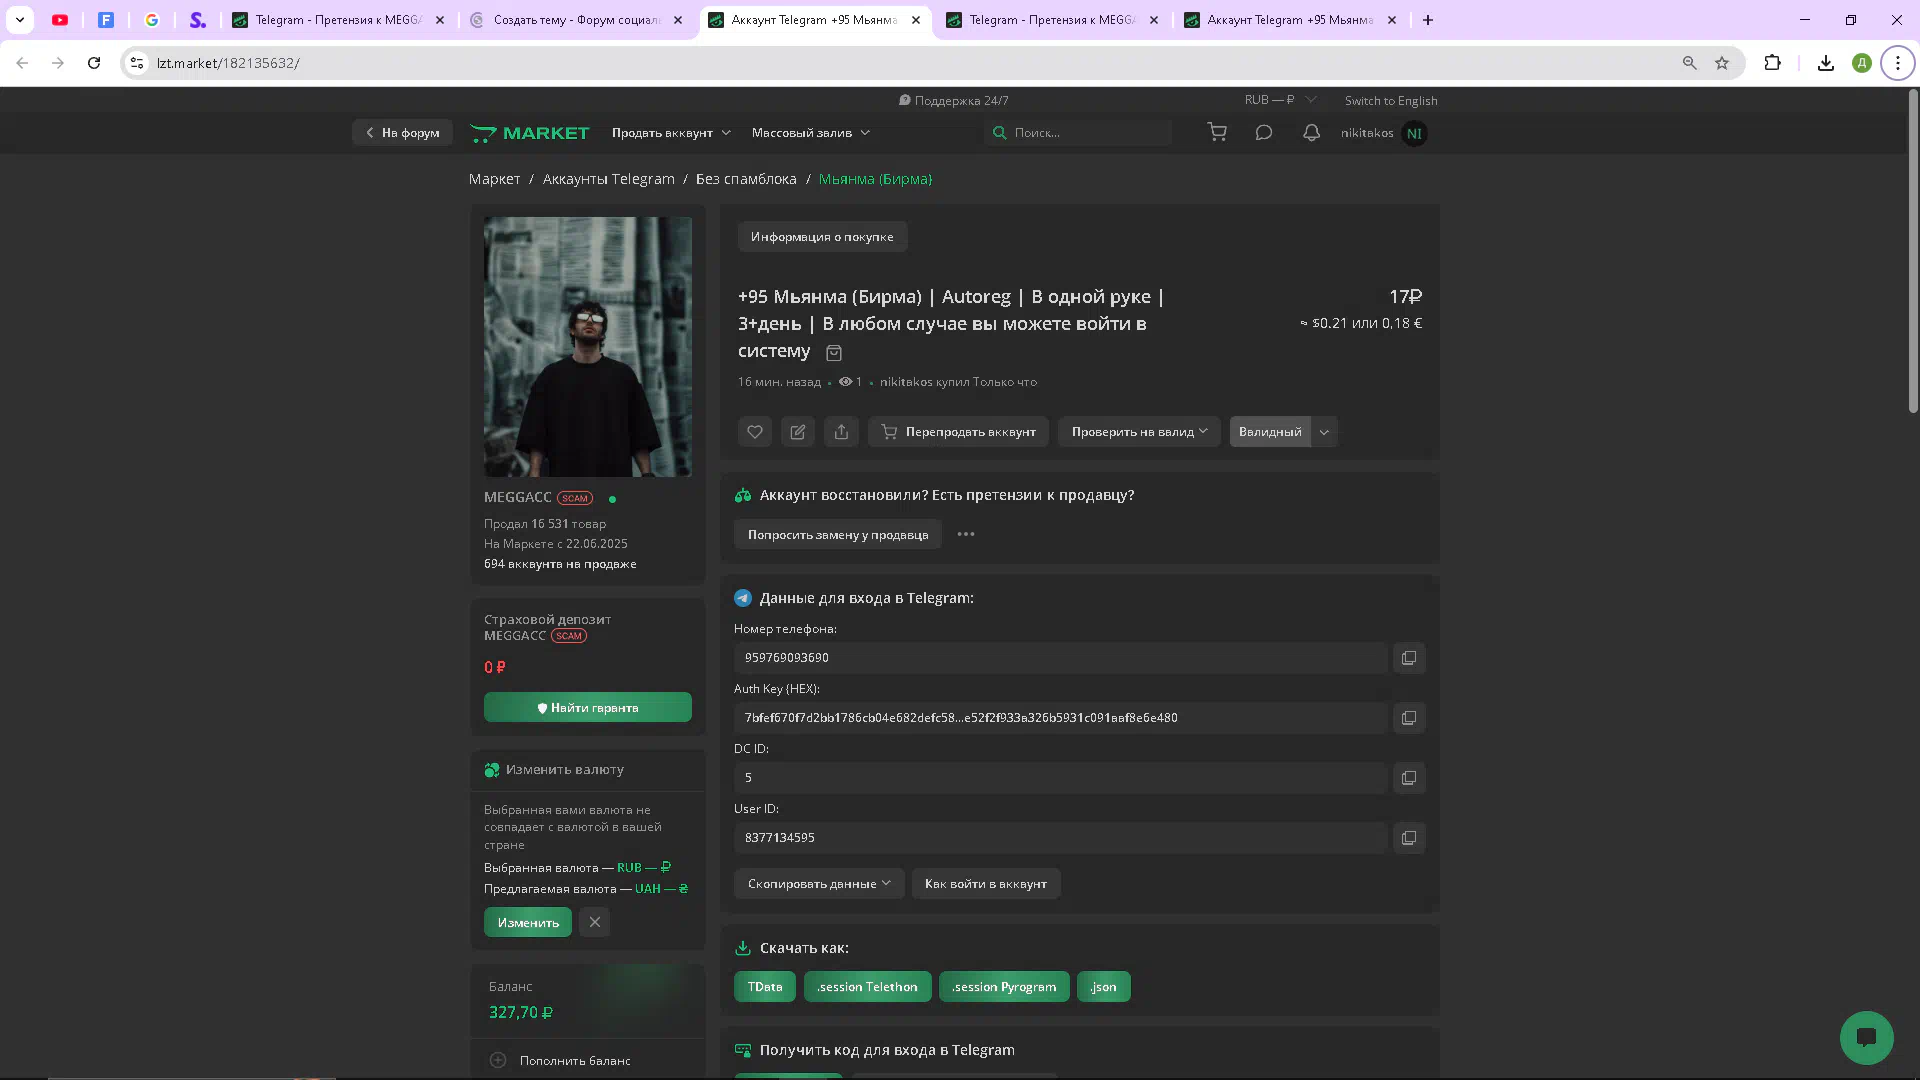
Task: Click the MARKET logo
Action: (530, 133)
